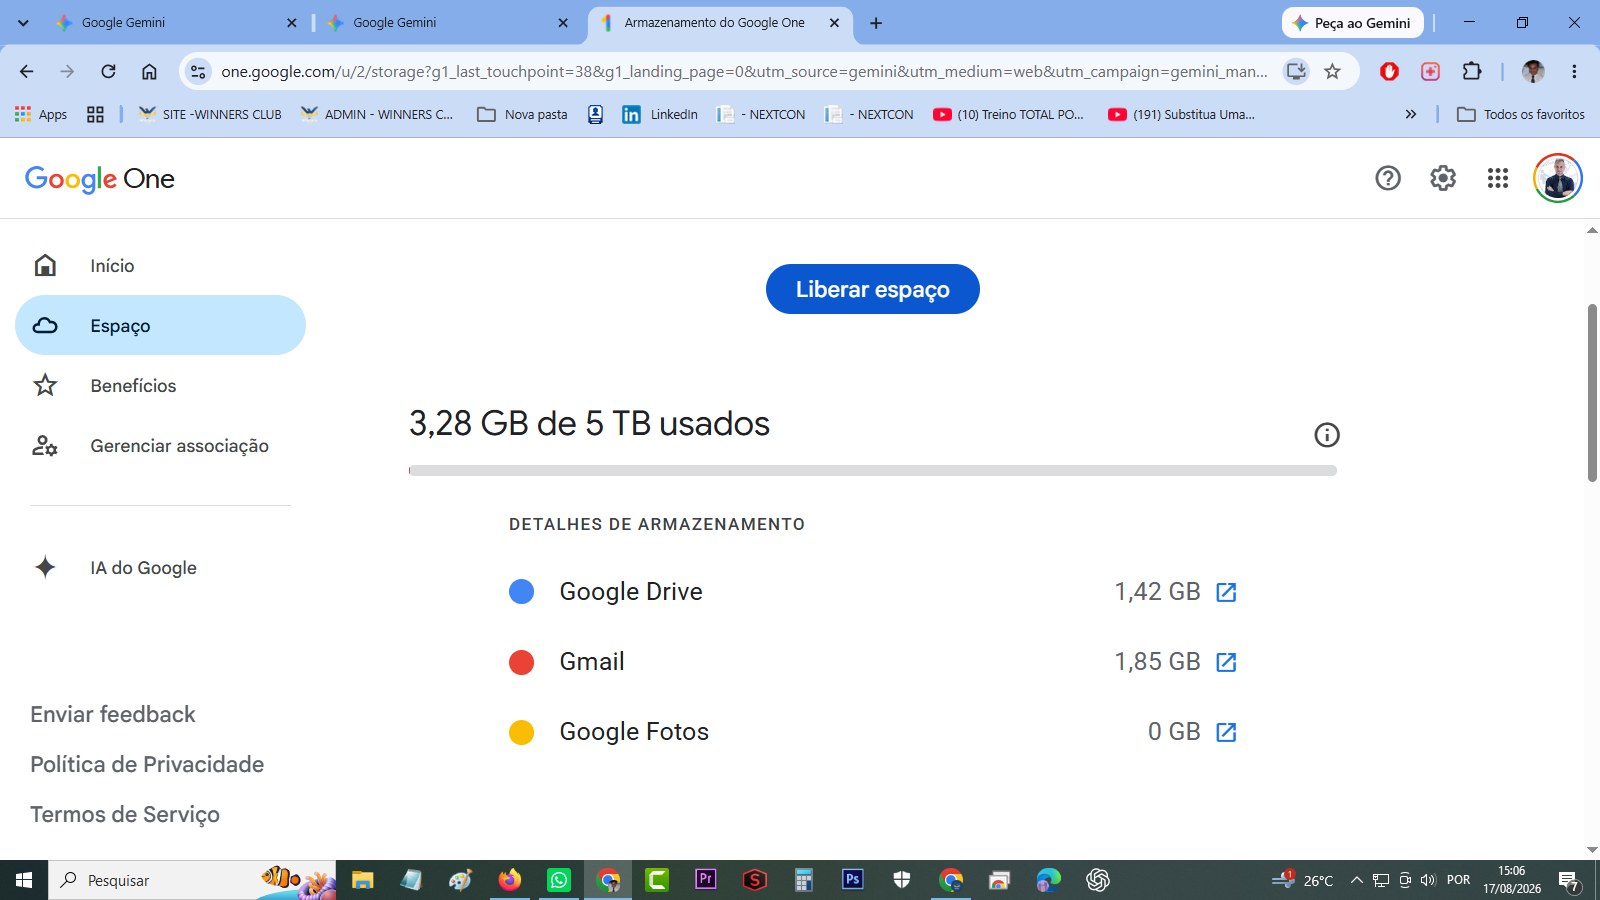This screenshot has width=1600, height=900.
Task: Open the tab search dropdown arrow
Action: point(23,22)
